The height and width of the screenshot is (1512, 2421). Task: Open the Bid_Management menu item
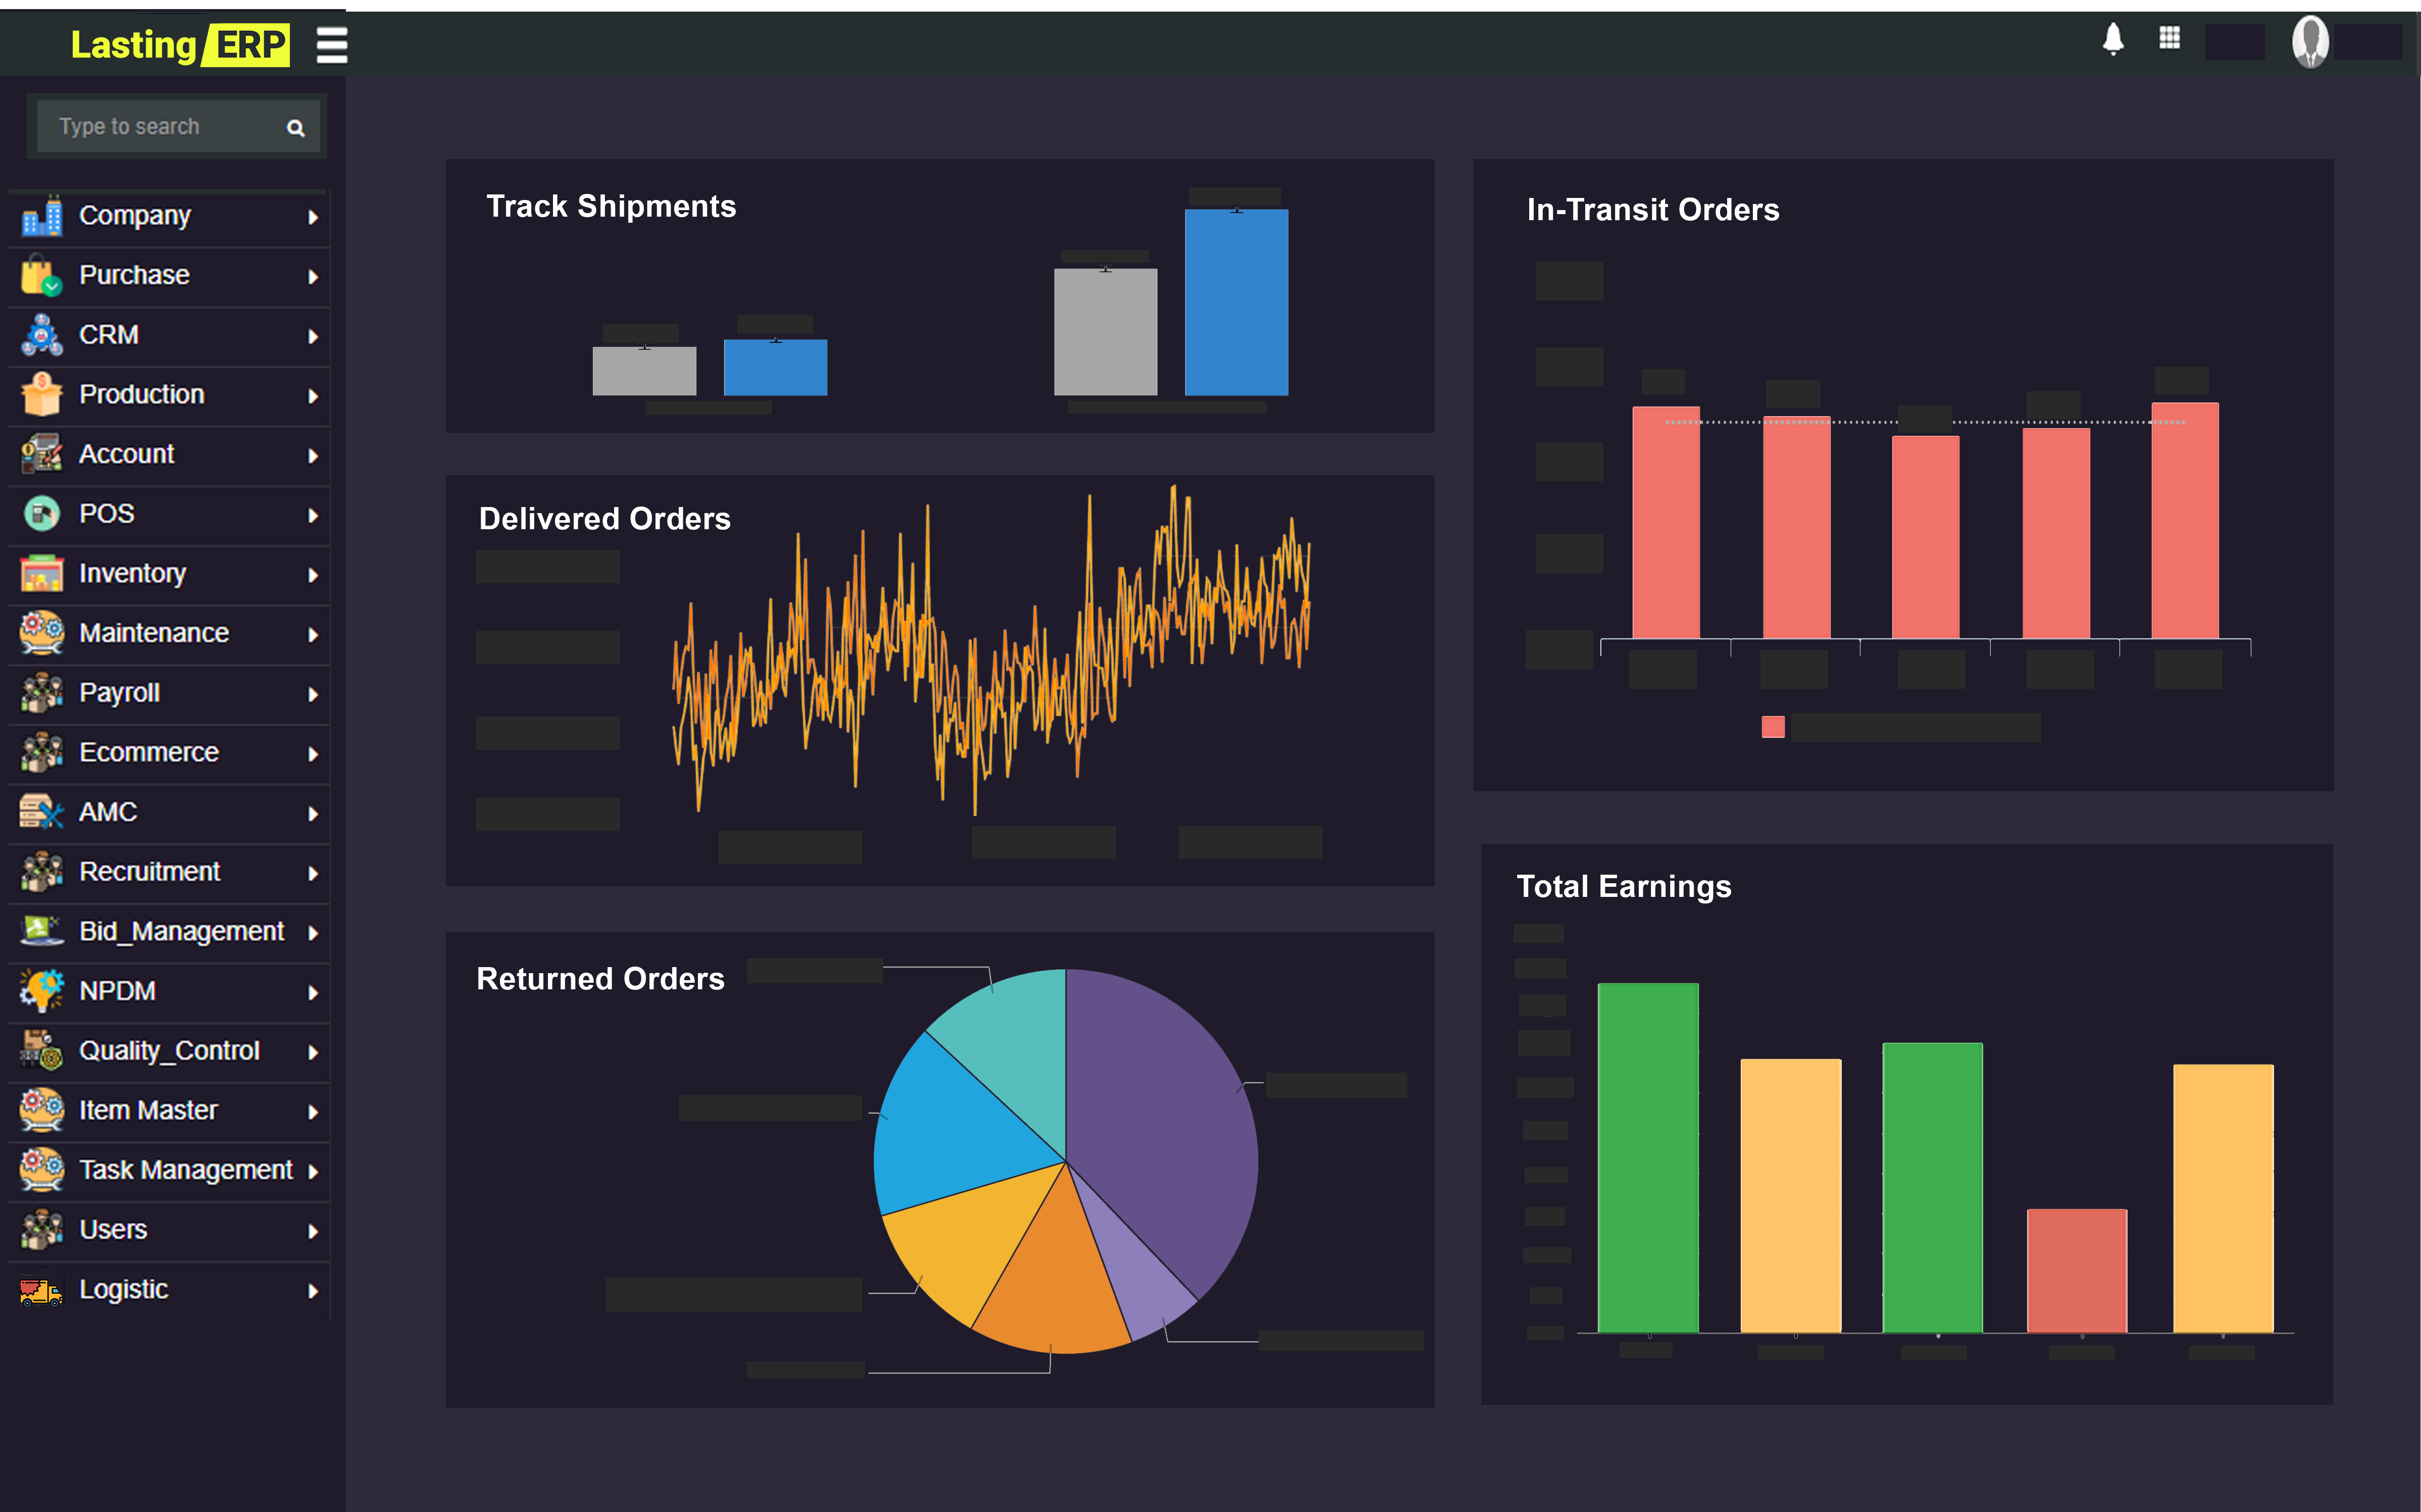click(181, 932)
